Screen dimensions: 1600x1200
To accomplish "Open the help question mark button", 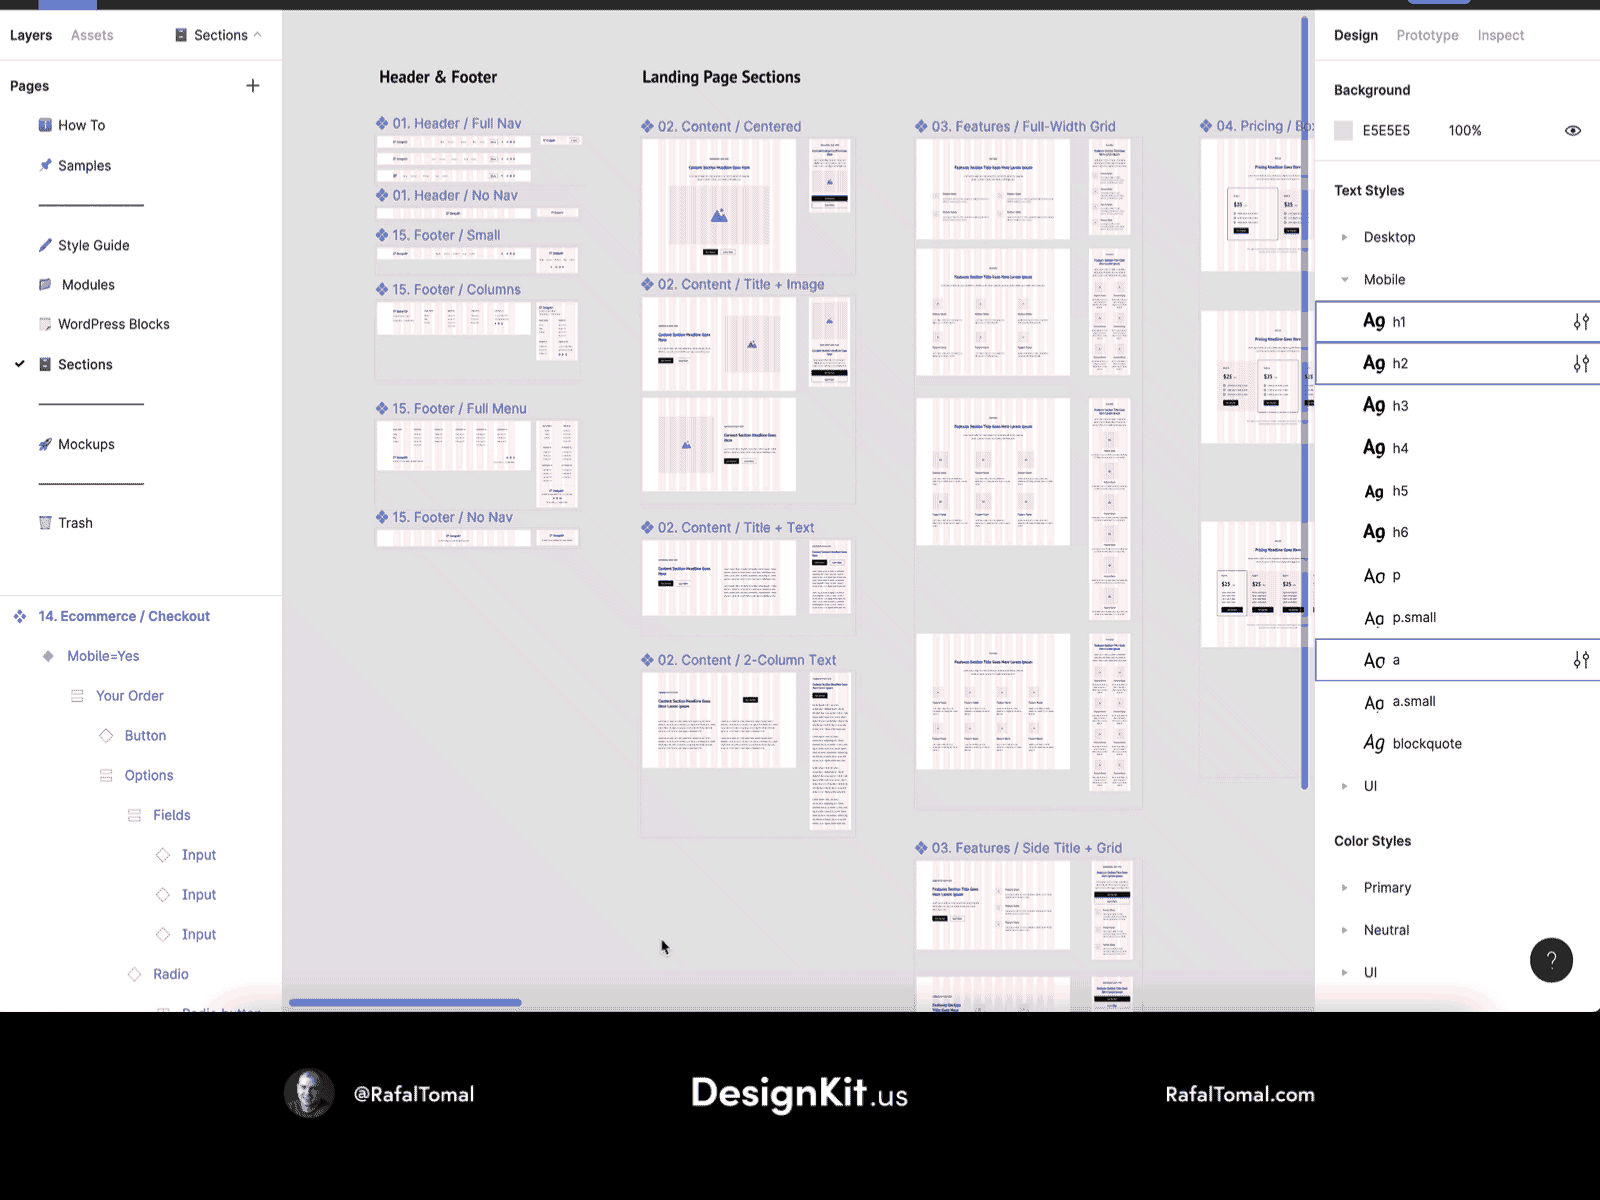I will coord(1551,960).
